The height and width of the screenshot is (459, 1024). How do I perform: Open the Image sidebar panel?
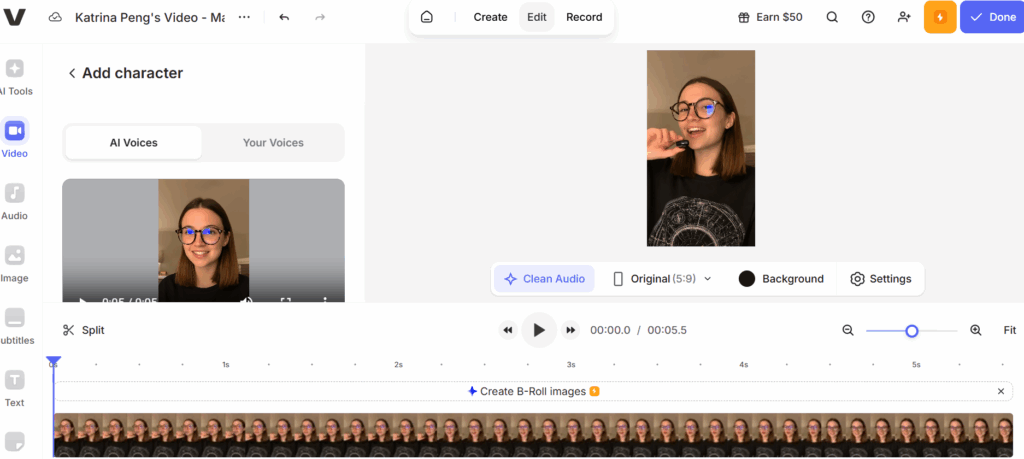coord(15,264)
